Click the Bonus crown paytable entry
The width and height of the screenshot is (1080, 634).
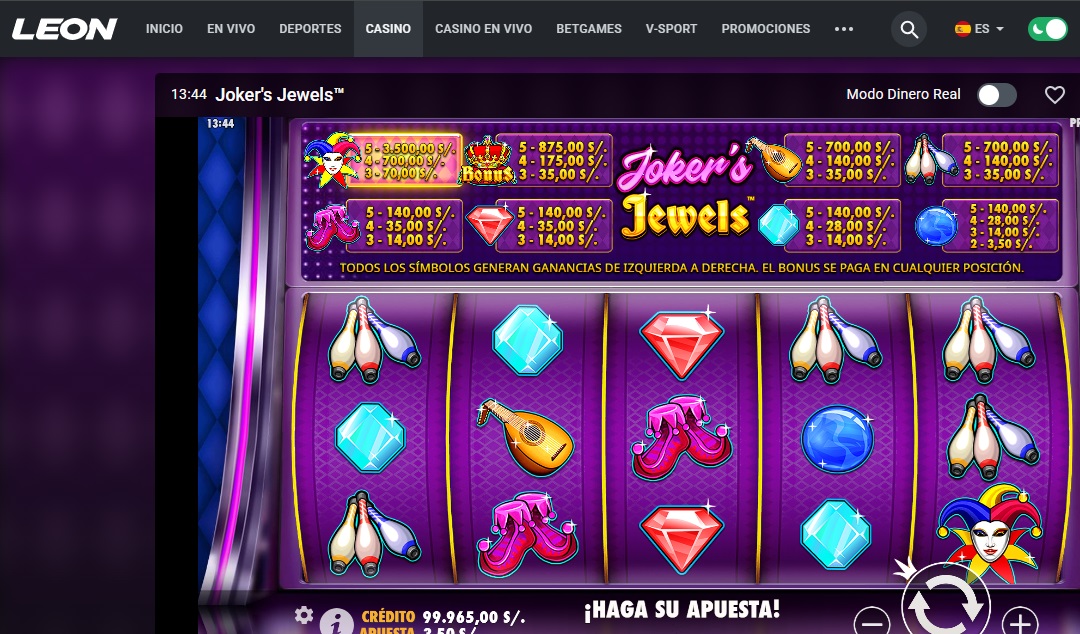[537, 160]
